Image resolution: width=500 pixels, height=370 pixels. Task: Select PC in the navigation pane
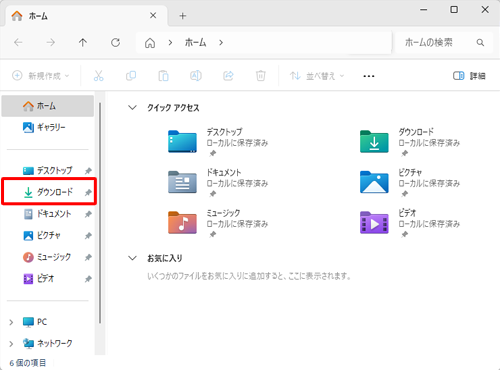coord(48,322)
